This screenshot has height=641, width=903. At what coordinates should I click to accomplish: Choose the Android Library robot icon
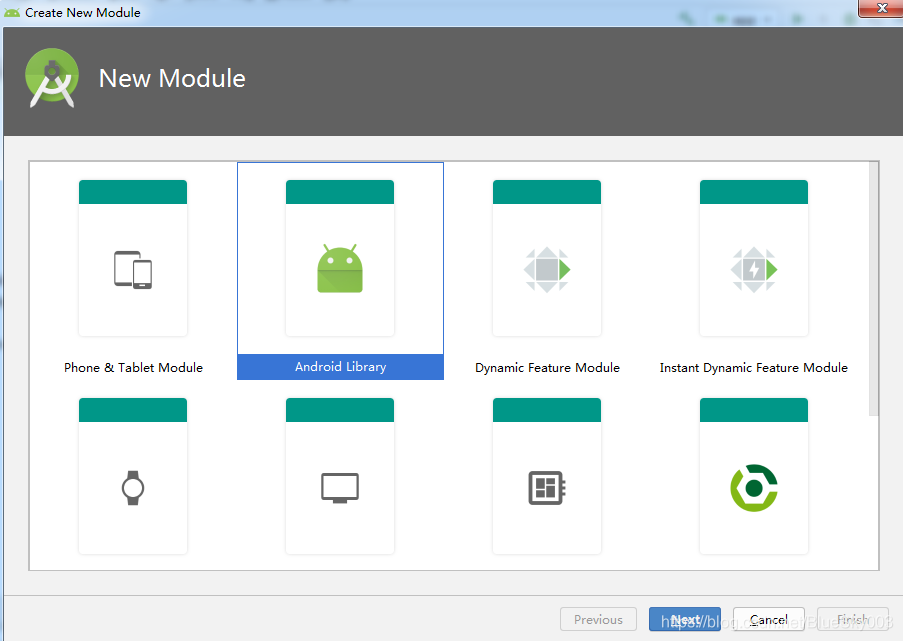pyautogui.click(x=340, y=268)
